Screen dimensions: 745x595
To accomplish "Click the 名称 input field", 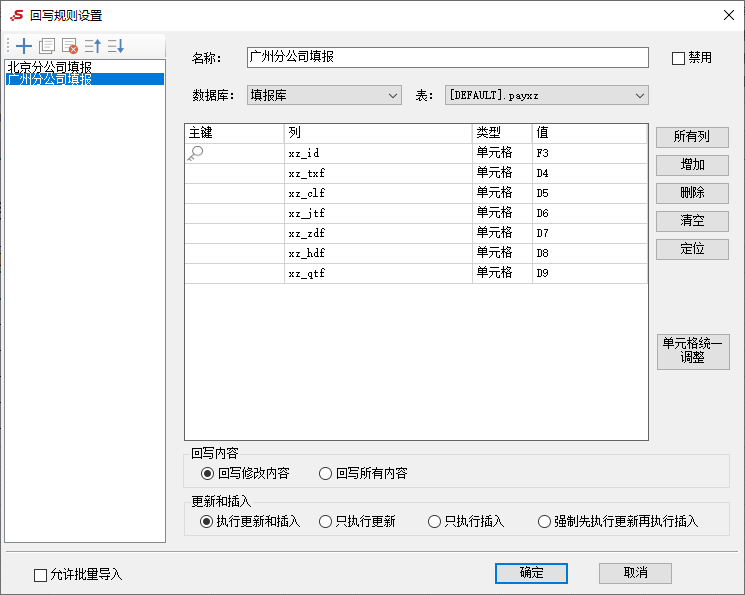I will pos(448,58).
